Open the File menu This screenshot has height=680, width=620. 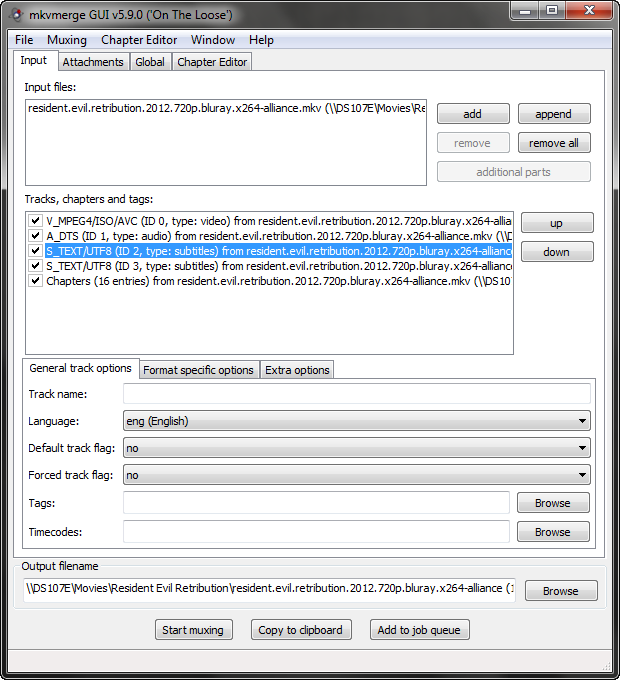pos(24,40)
